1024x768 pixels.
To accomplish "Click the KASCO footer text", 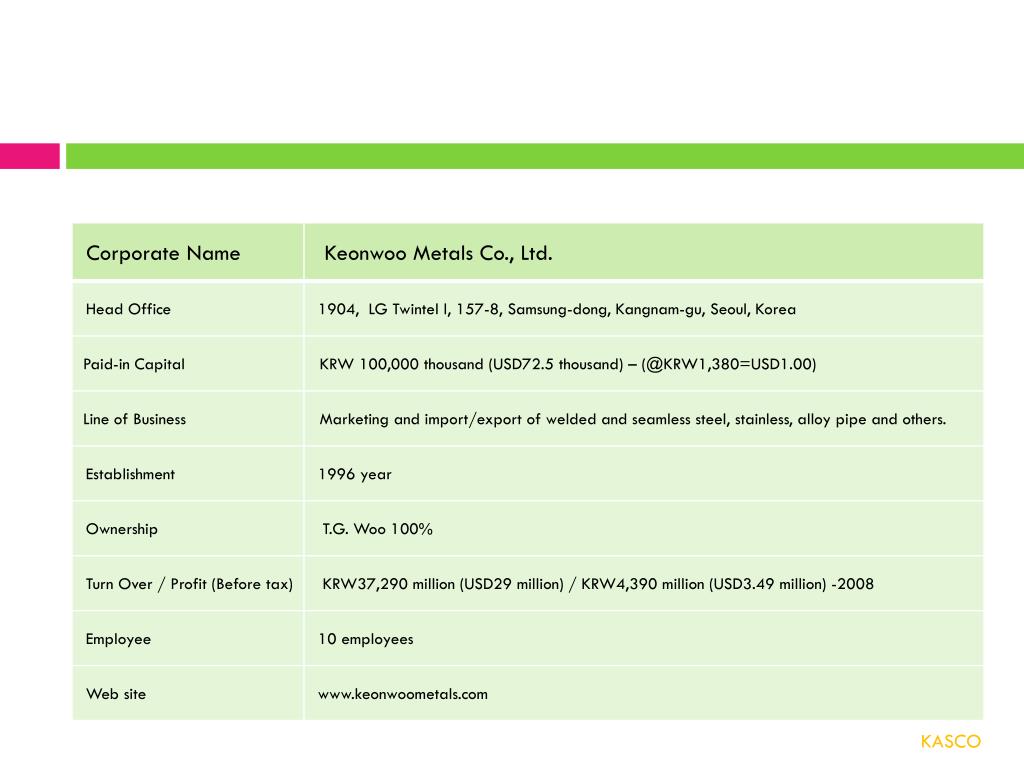I will click(951, 742).
